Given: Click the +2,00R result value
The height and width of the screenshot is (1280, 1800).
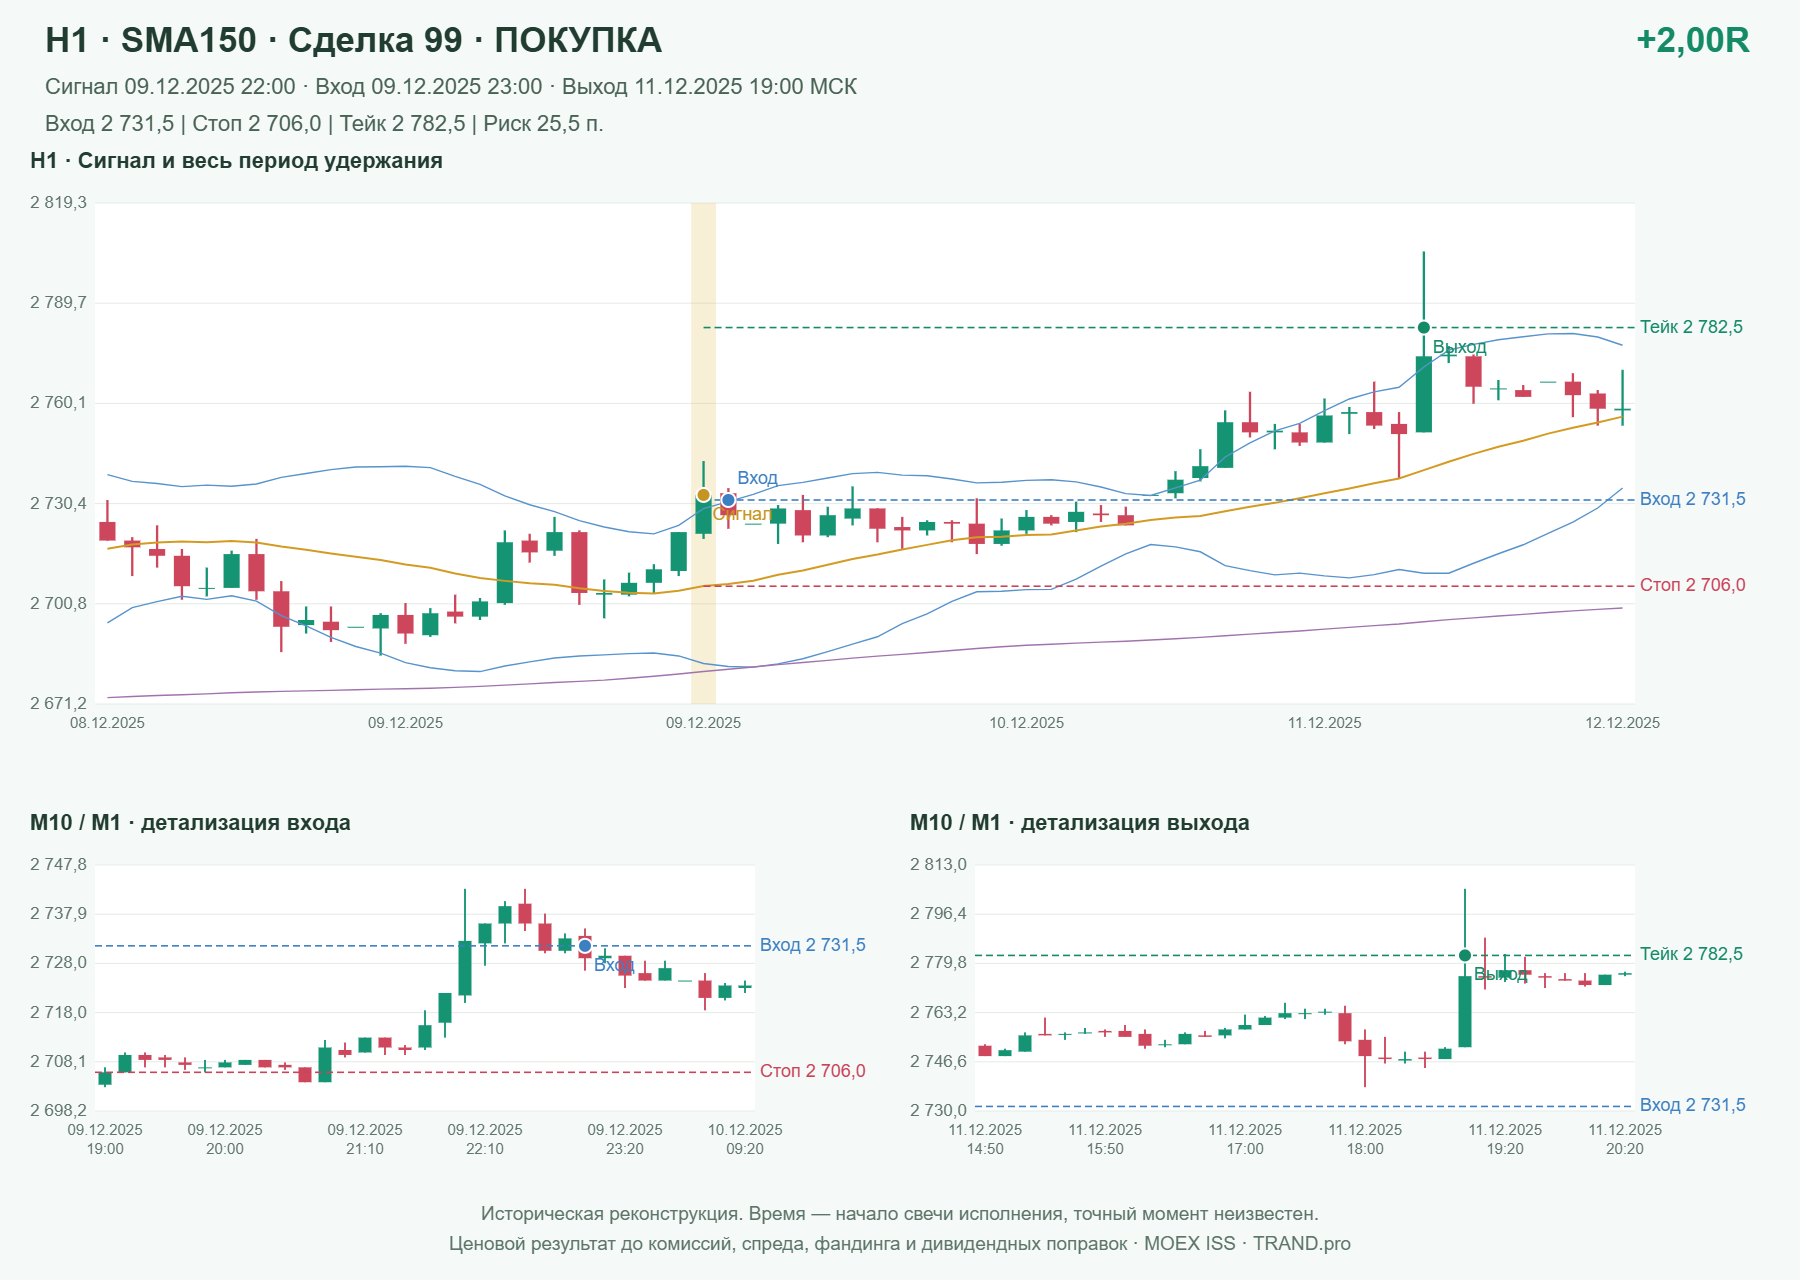Looking at the screenshot, I should (1692, 40).
